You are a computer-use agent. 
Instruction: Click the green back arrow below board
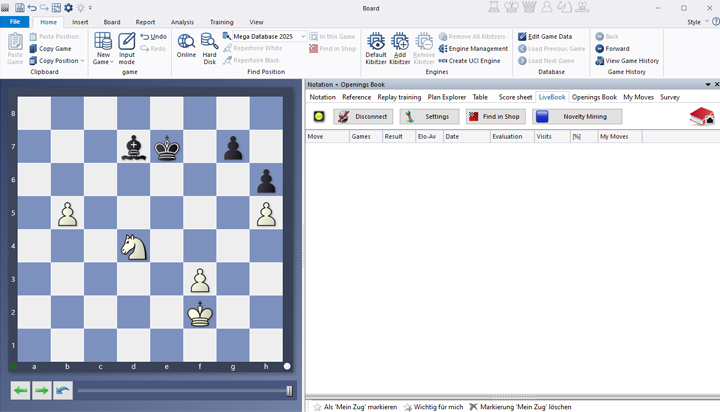coord(21,390)
